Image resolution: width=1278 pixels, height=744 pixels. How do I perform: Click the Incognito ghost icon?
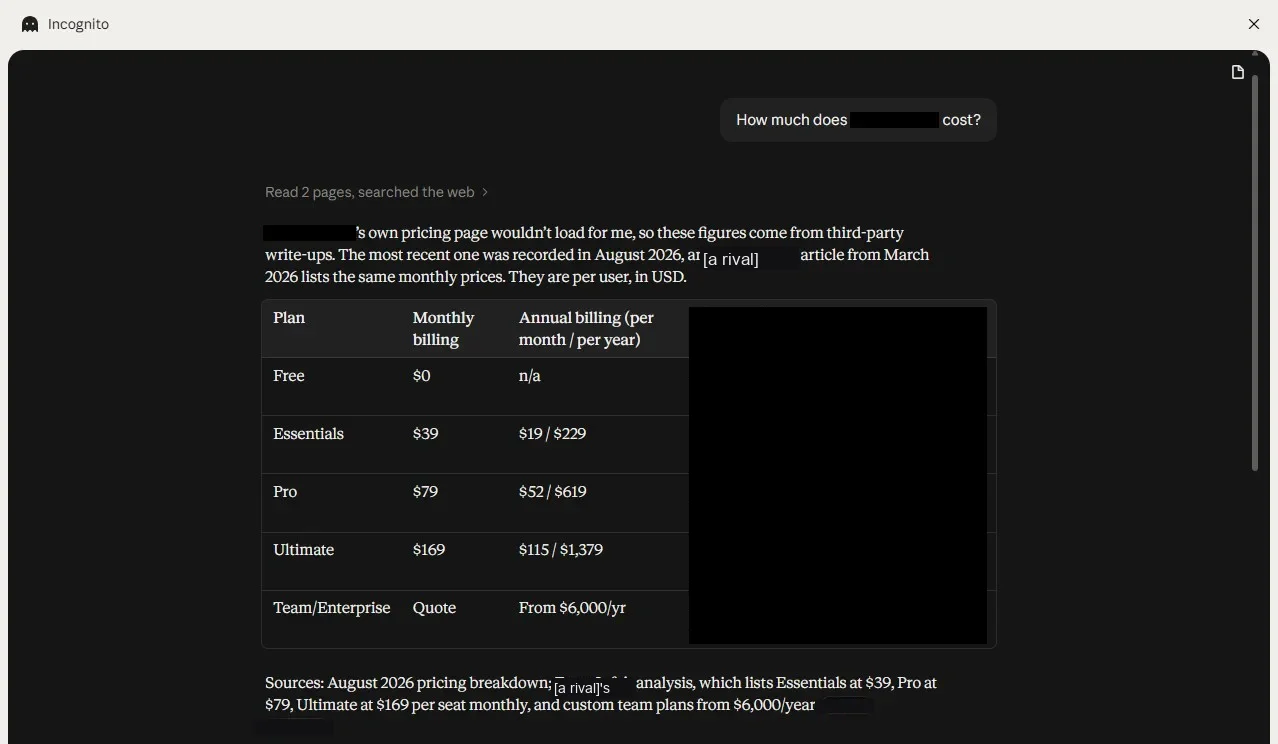[30, 24]
